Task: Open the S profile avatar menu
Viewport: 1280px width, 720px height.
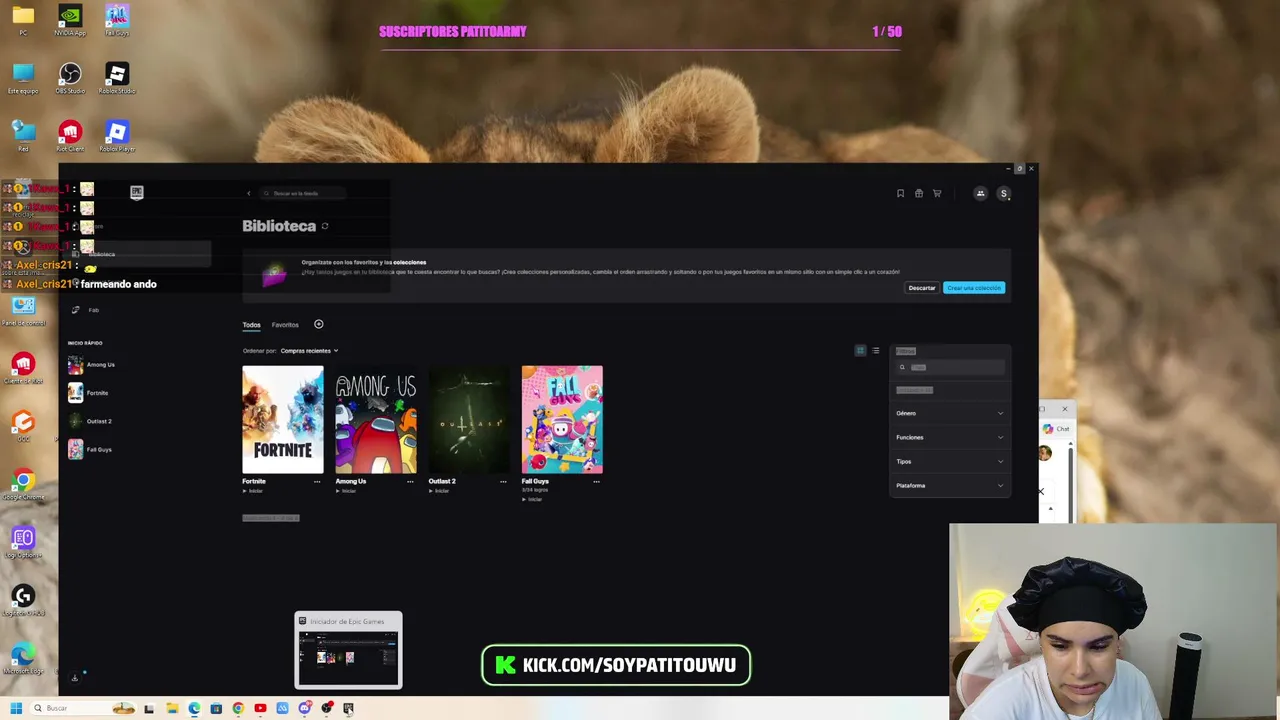Action: (x=1003, y=194)
